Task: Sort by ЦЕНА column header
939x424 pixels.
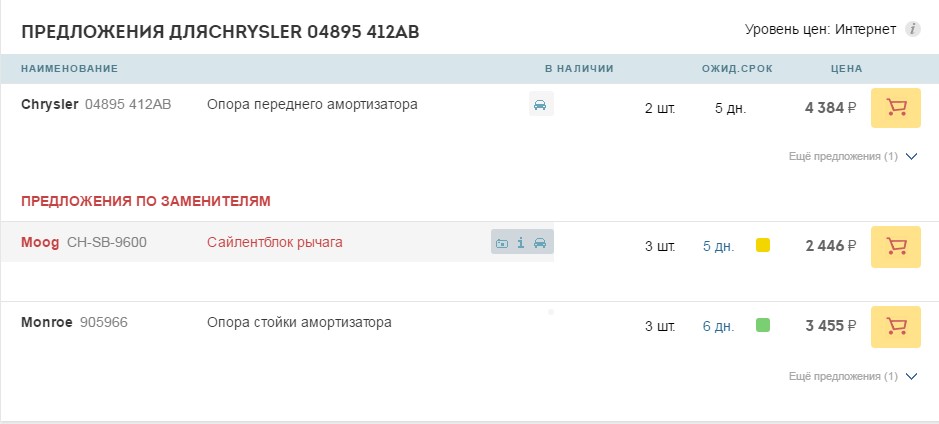Action: 847,69
